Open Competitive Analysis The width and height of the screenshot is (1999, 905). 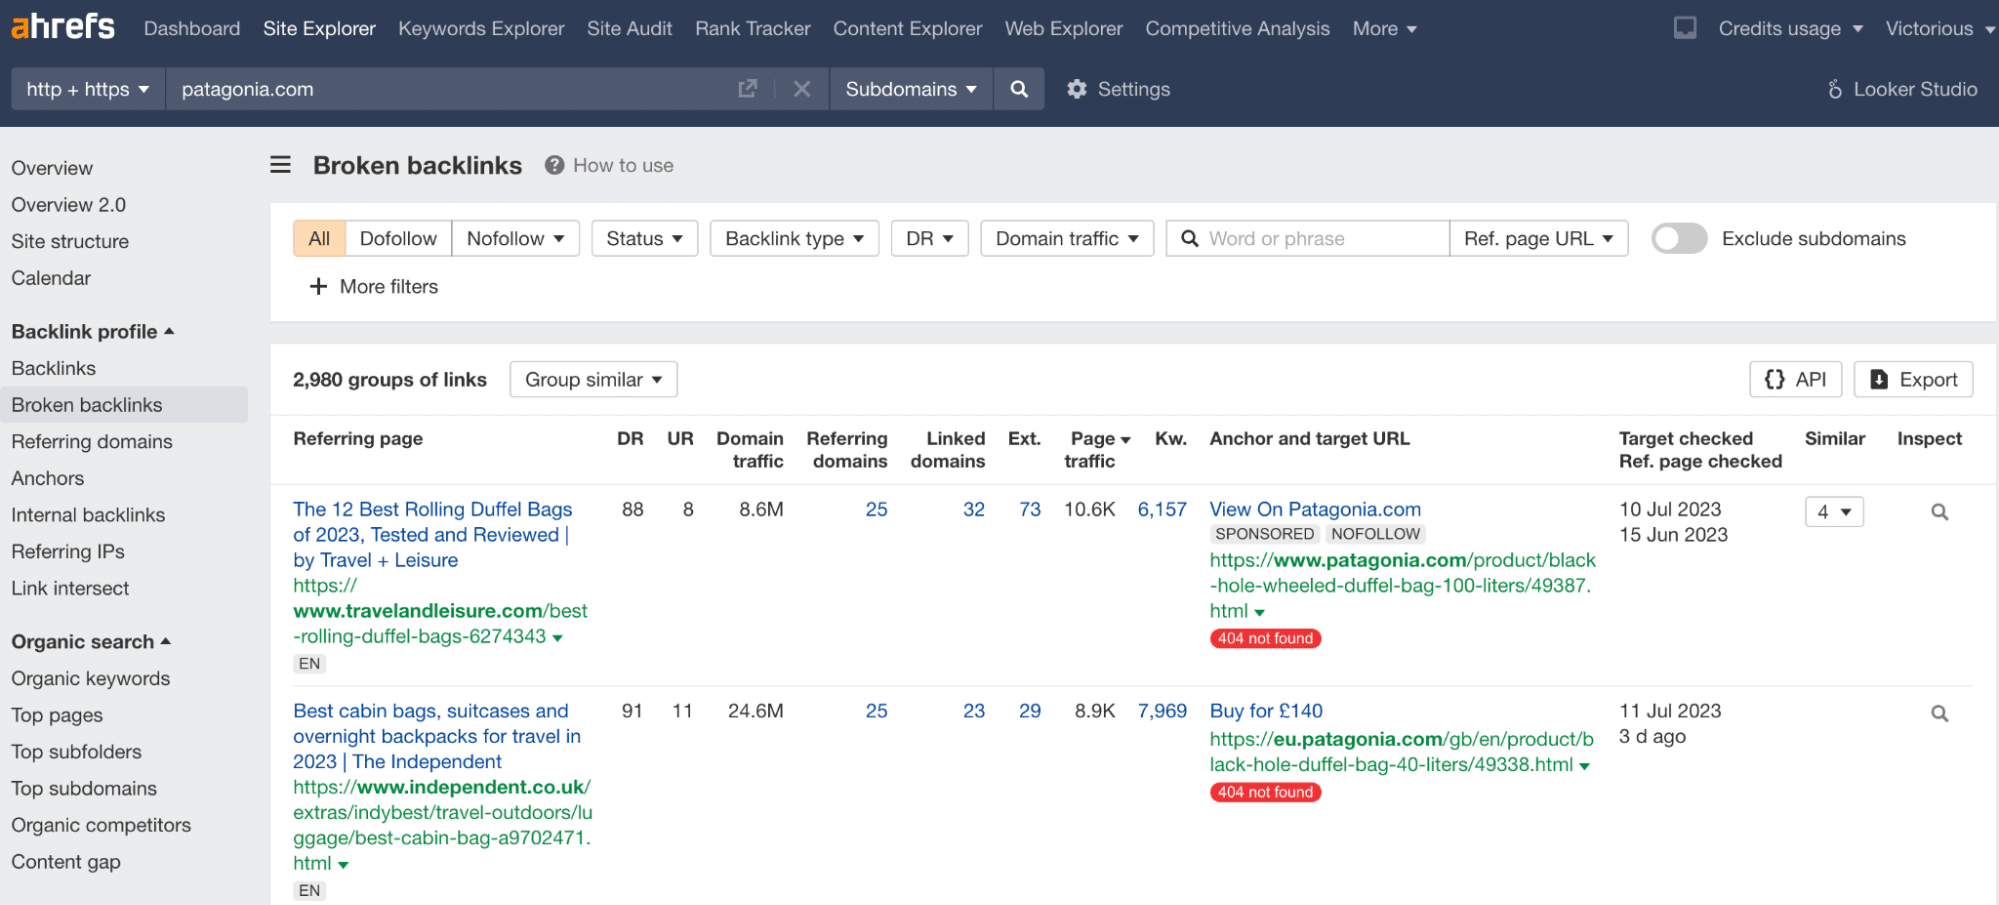click(x=1237, y=29)
